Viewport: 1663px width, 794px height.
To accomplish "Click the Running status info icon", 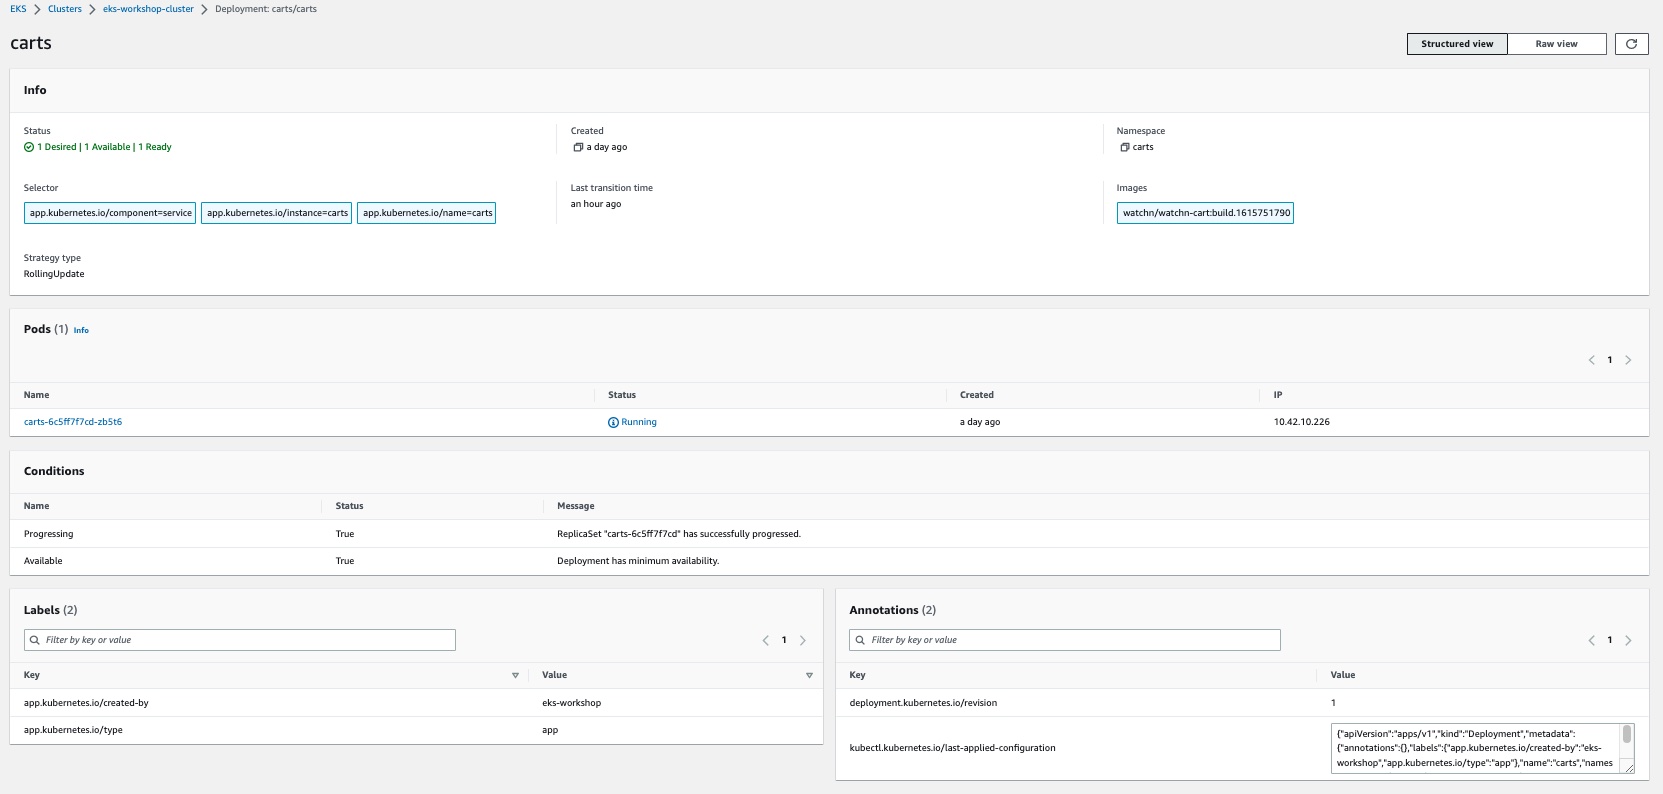I will coord(613,422).
